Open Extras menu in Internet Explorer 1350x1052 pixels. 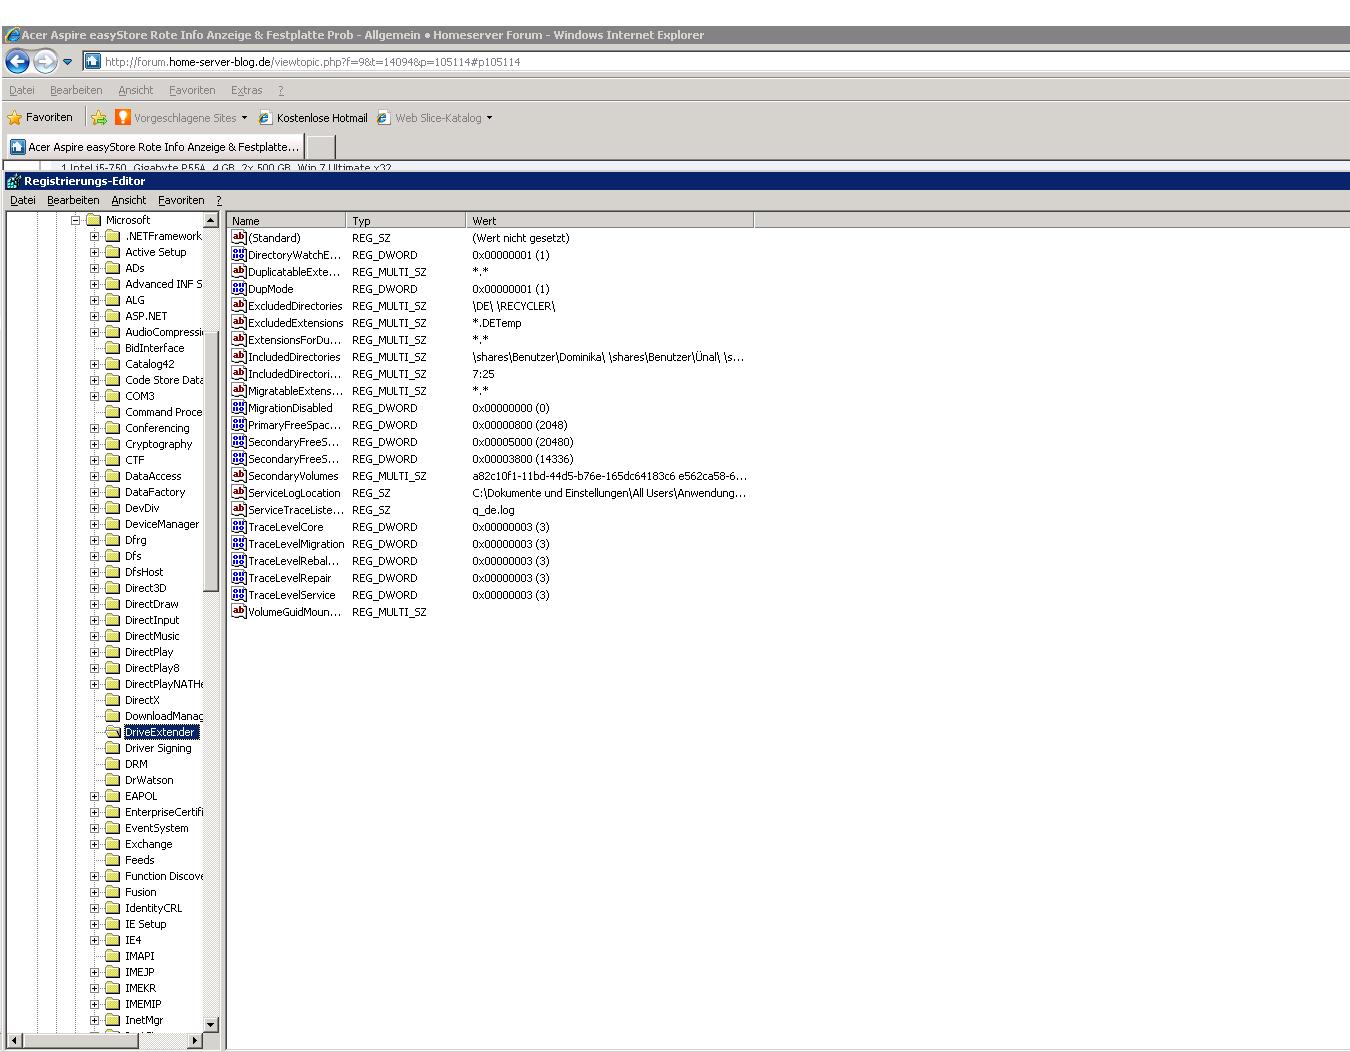(246, 90)
